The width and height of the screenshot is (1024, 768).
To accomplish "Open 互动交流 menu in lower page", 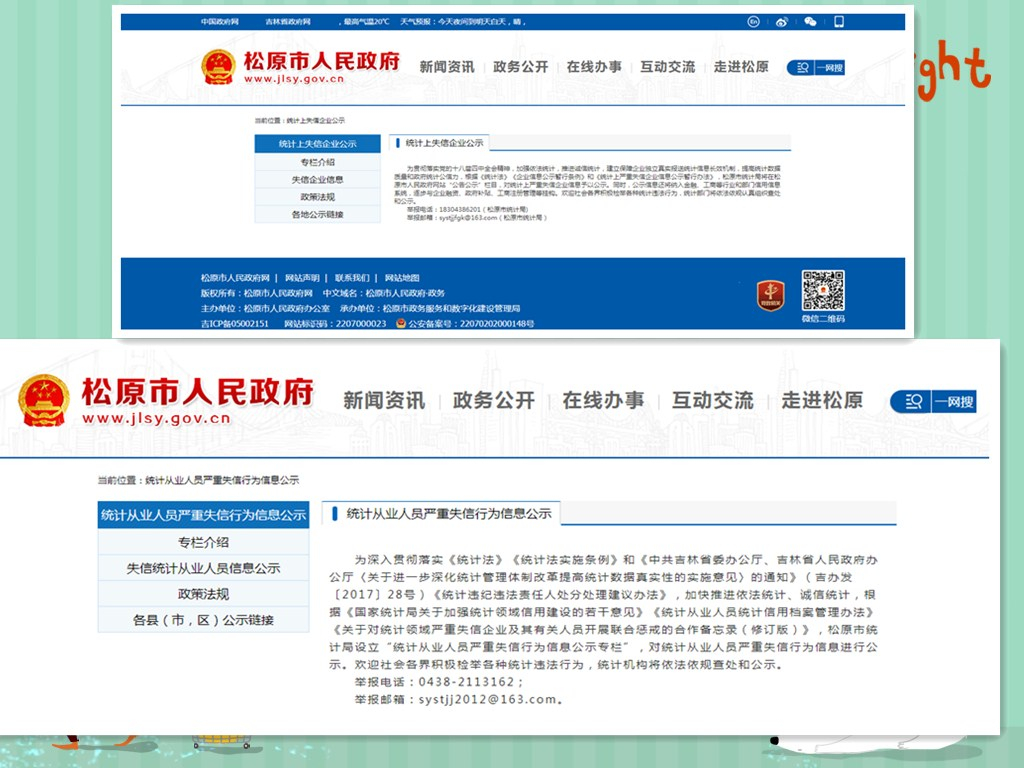I will click(712, 400).
